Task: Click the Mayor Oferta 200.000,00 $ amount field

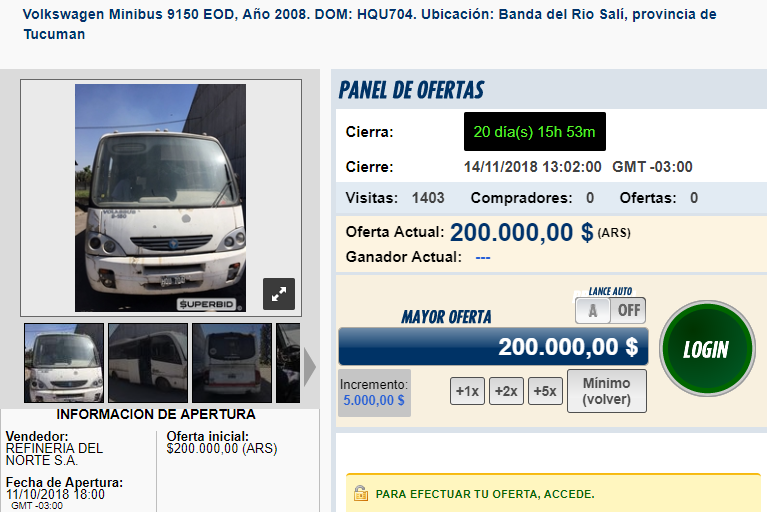Action: (493, 347)
